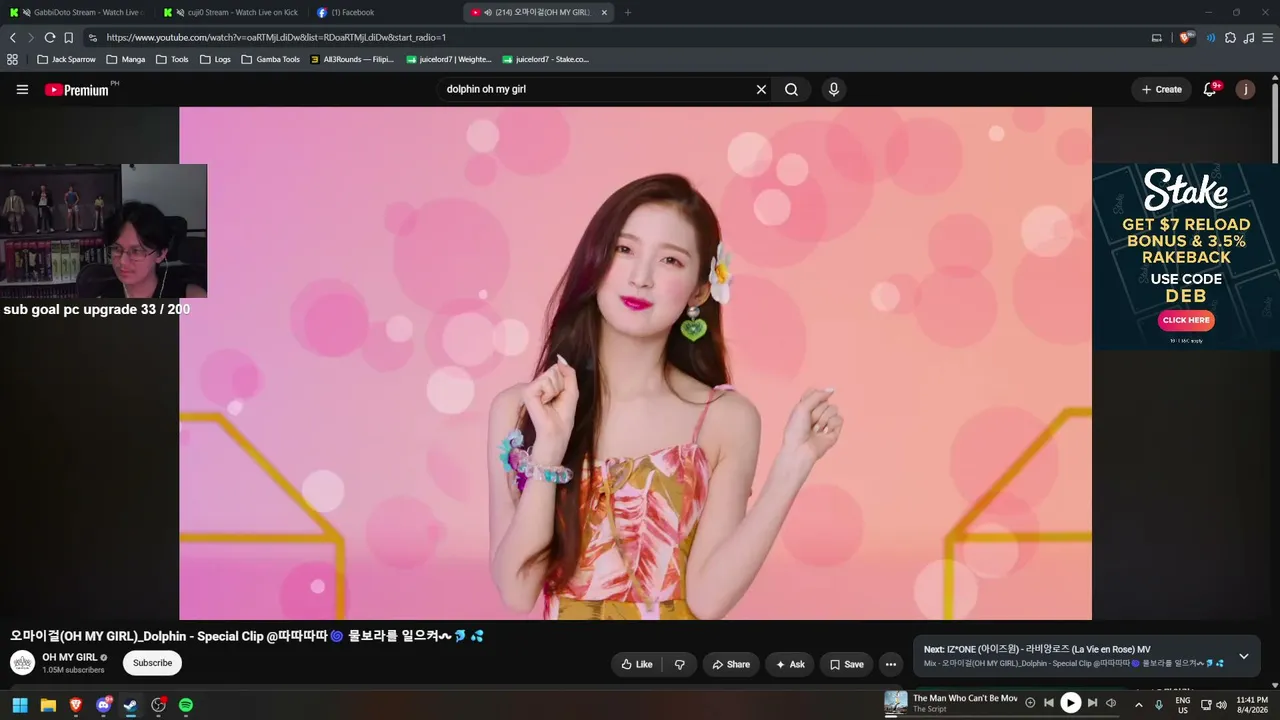Open the browser apps grid icon
The image size is (1280, 720).
12,59
